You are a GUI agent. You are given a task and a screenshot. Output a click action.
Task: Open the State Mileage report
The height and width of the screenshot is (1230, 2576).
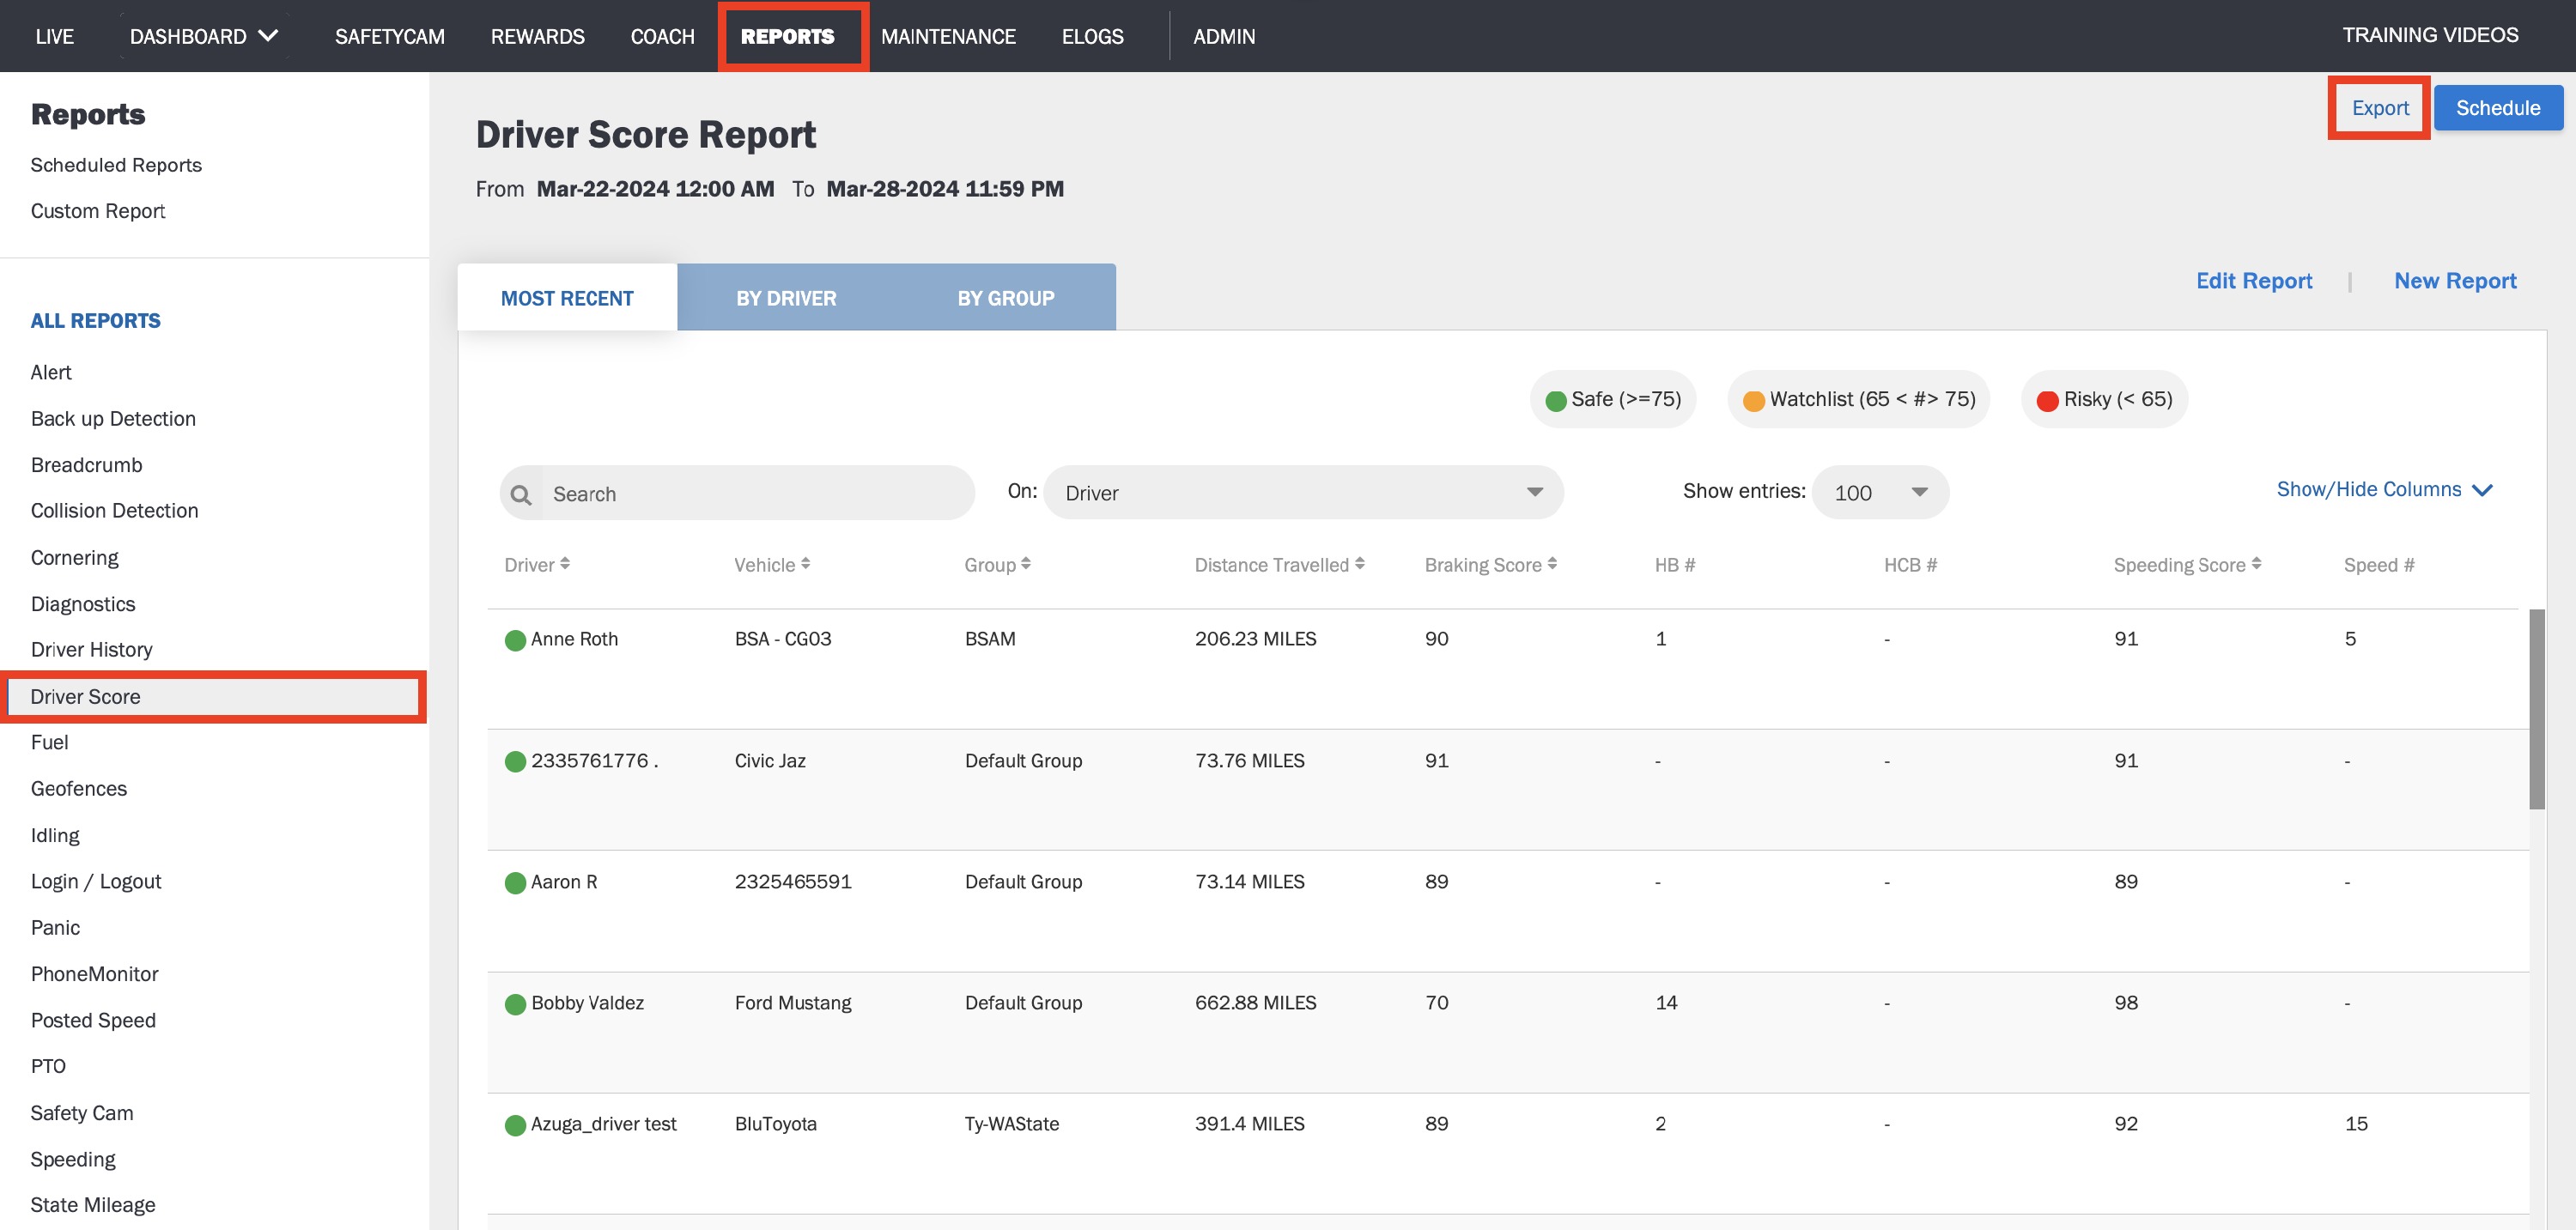click(x=93, y=1205)
